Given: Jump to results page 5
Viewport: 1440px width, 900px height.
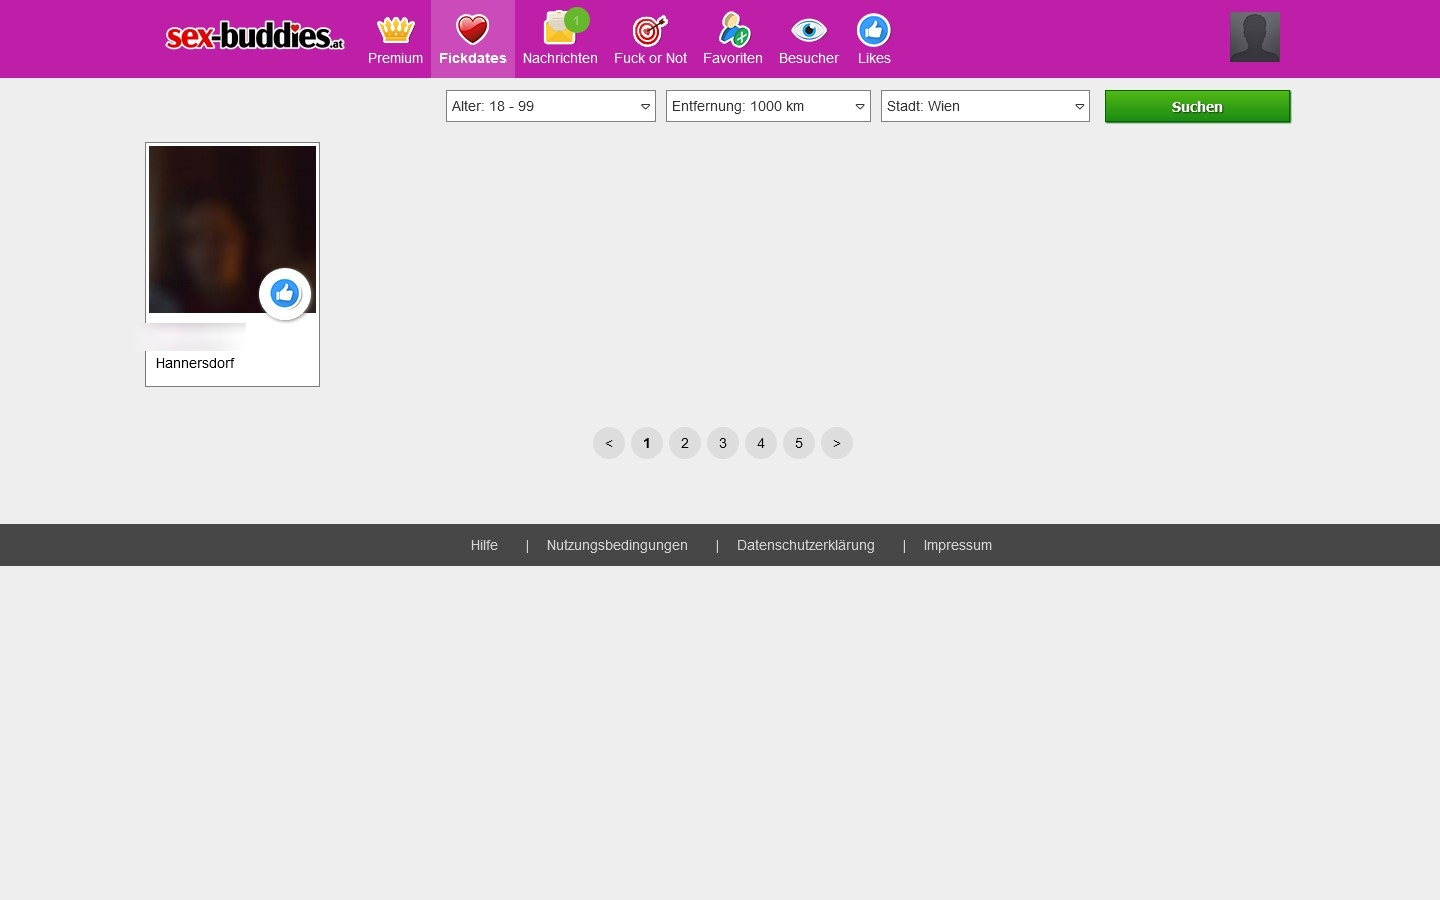Looking at the screenshot, I should click(x=799, y=443).
